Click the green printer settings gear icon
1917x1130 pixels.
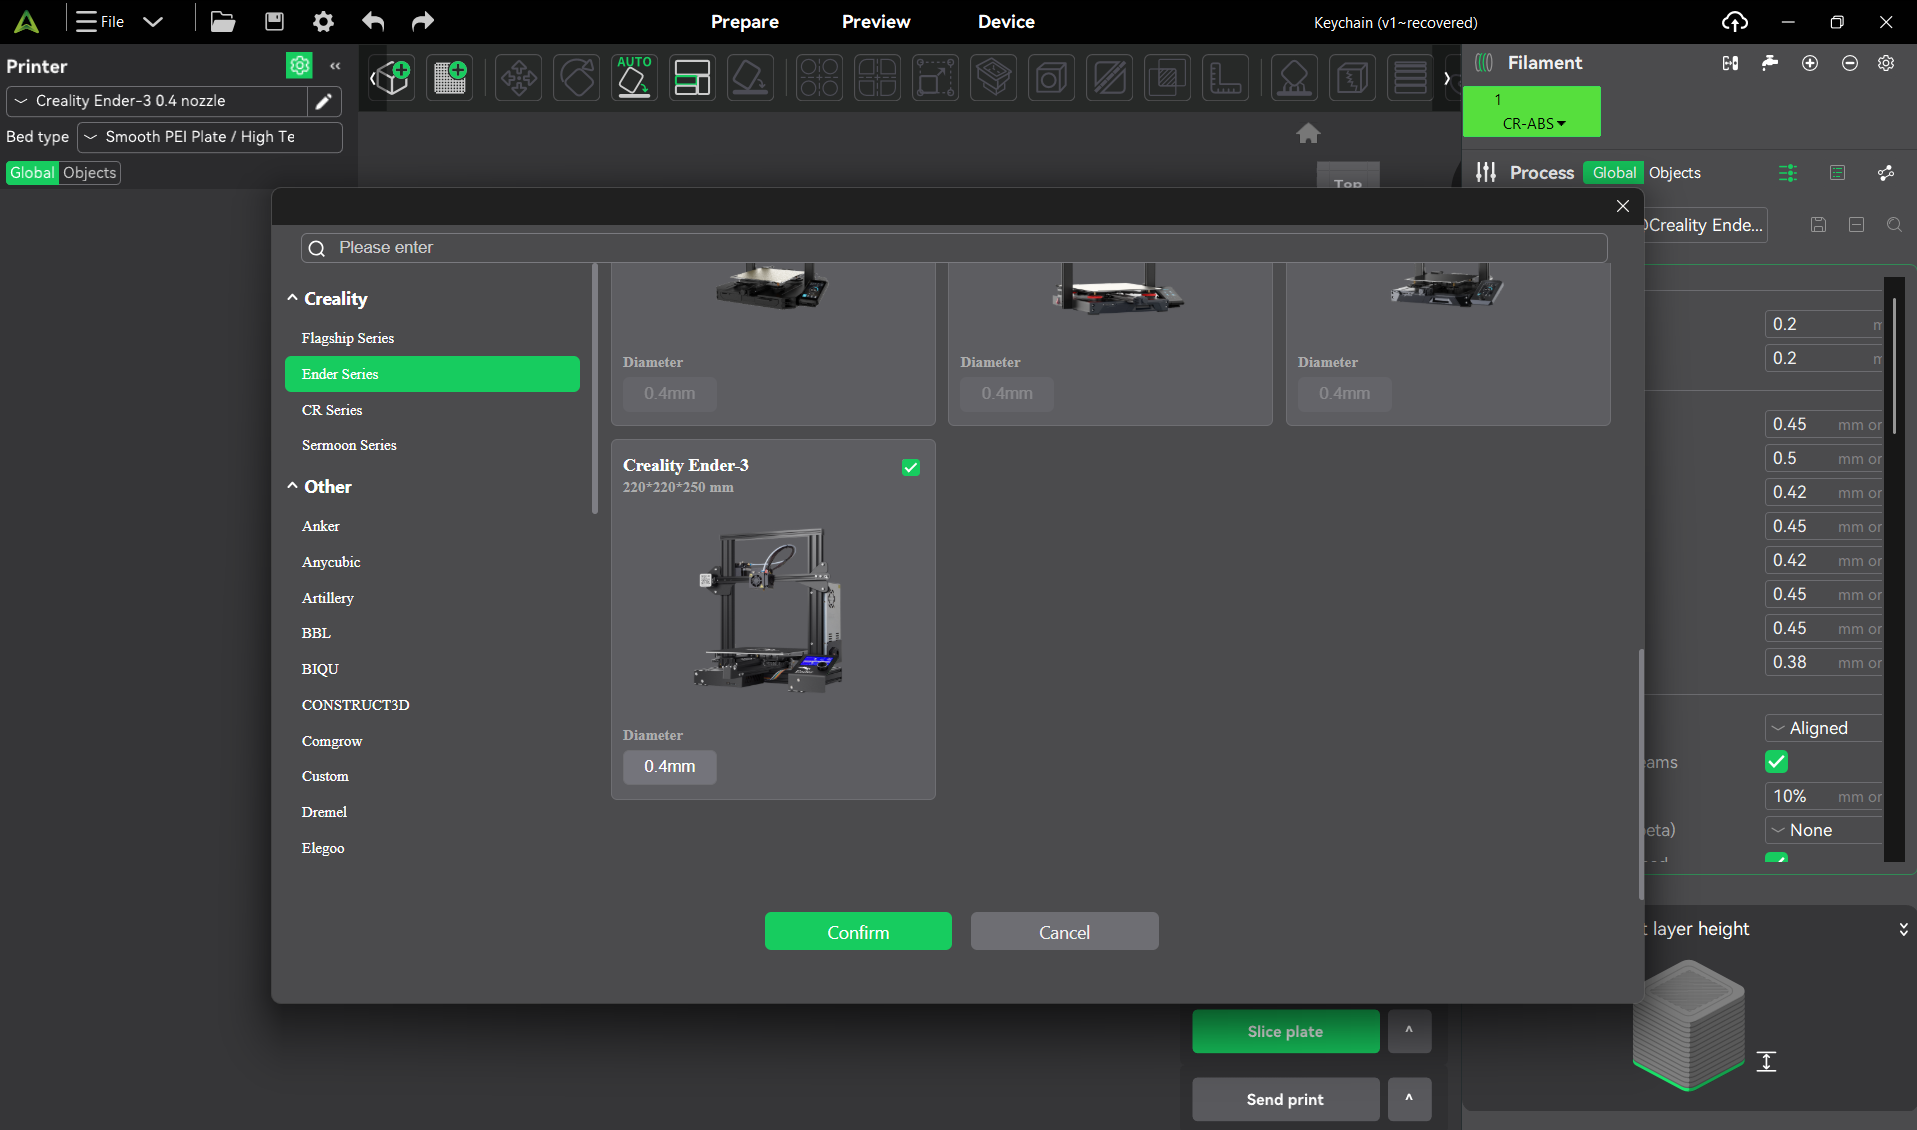[299, 65]
